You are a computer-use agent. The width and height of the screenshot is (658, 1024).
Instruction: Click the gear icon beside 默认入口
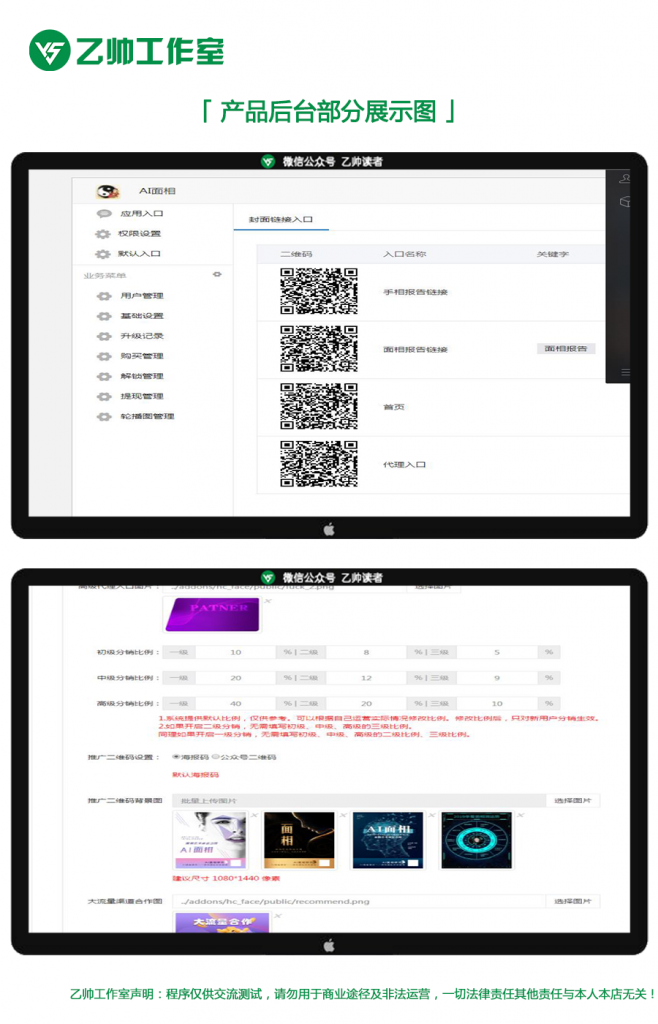pyautogui.click(x=102, y=254)
